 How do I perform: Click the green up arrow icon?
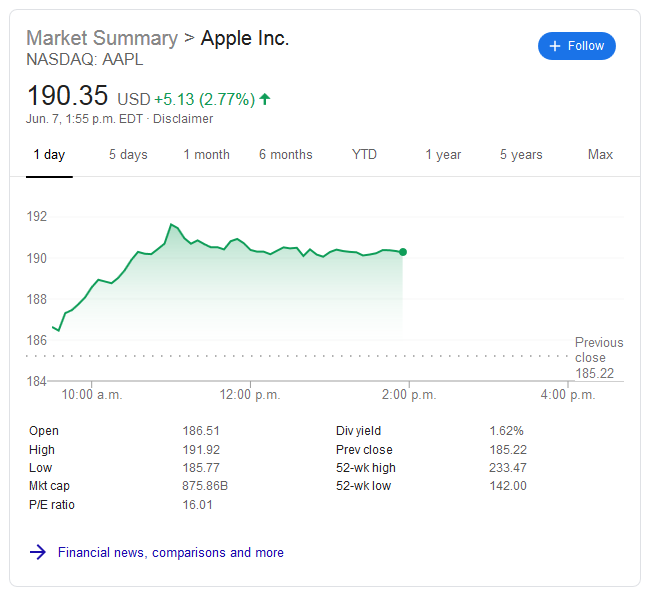pos(265,99)
